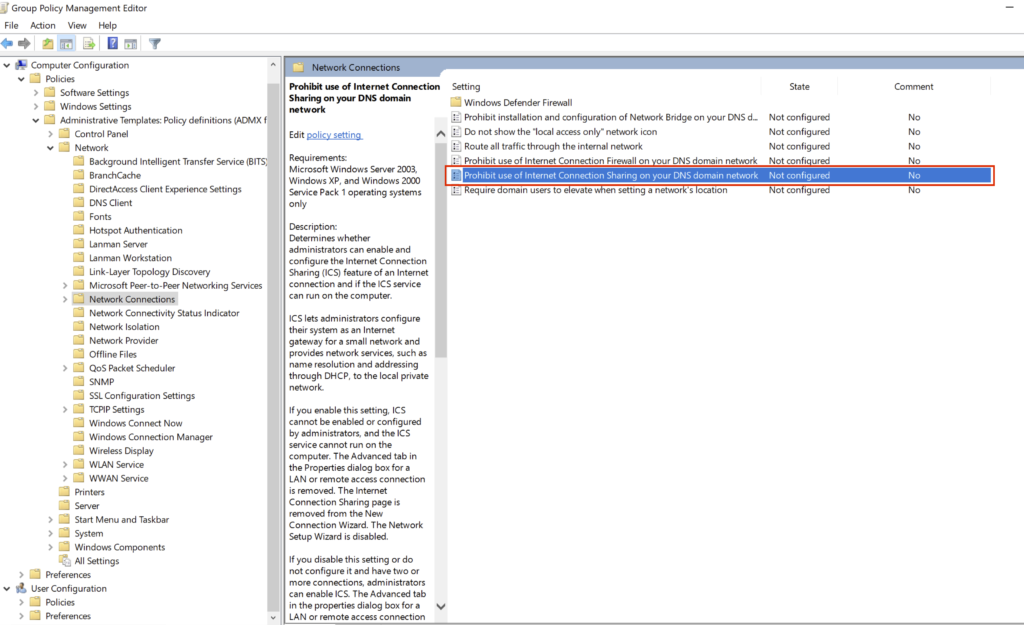The width and height of the screenshot is (1024, 625).
Task: Expand the Software Settings tree node
Action: 37,93
